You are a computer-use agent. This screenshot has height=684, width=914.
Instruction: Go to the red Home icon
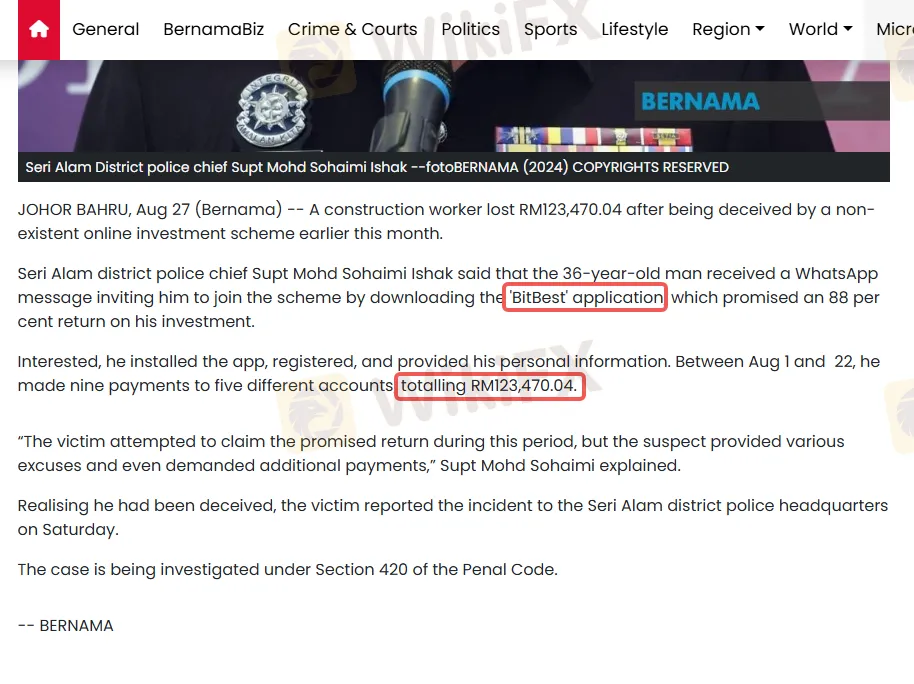38,29
